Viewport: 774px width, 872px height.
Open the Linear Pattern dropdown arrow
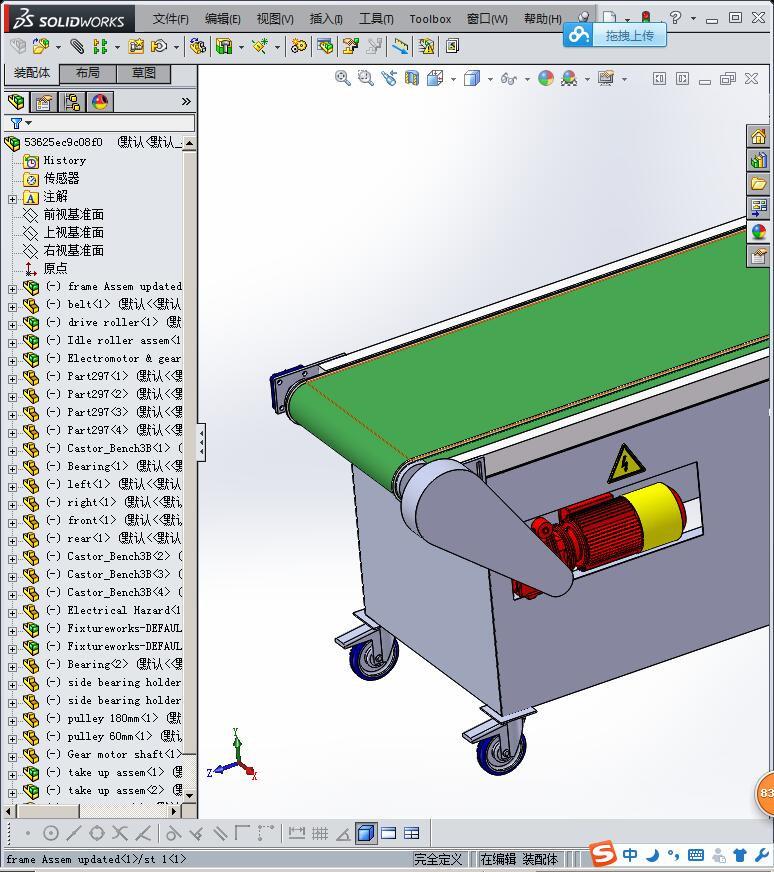point(117,47)
